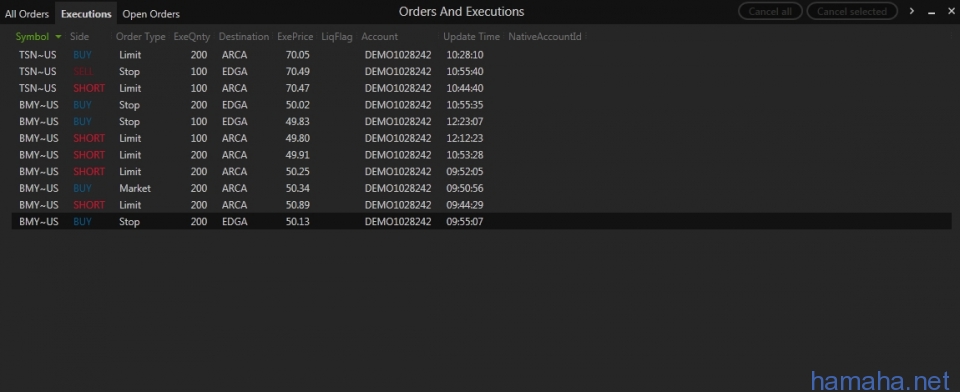
Task: Minimize the Orders And Executions window
Action: click(x=931, y=12)
